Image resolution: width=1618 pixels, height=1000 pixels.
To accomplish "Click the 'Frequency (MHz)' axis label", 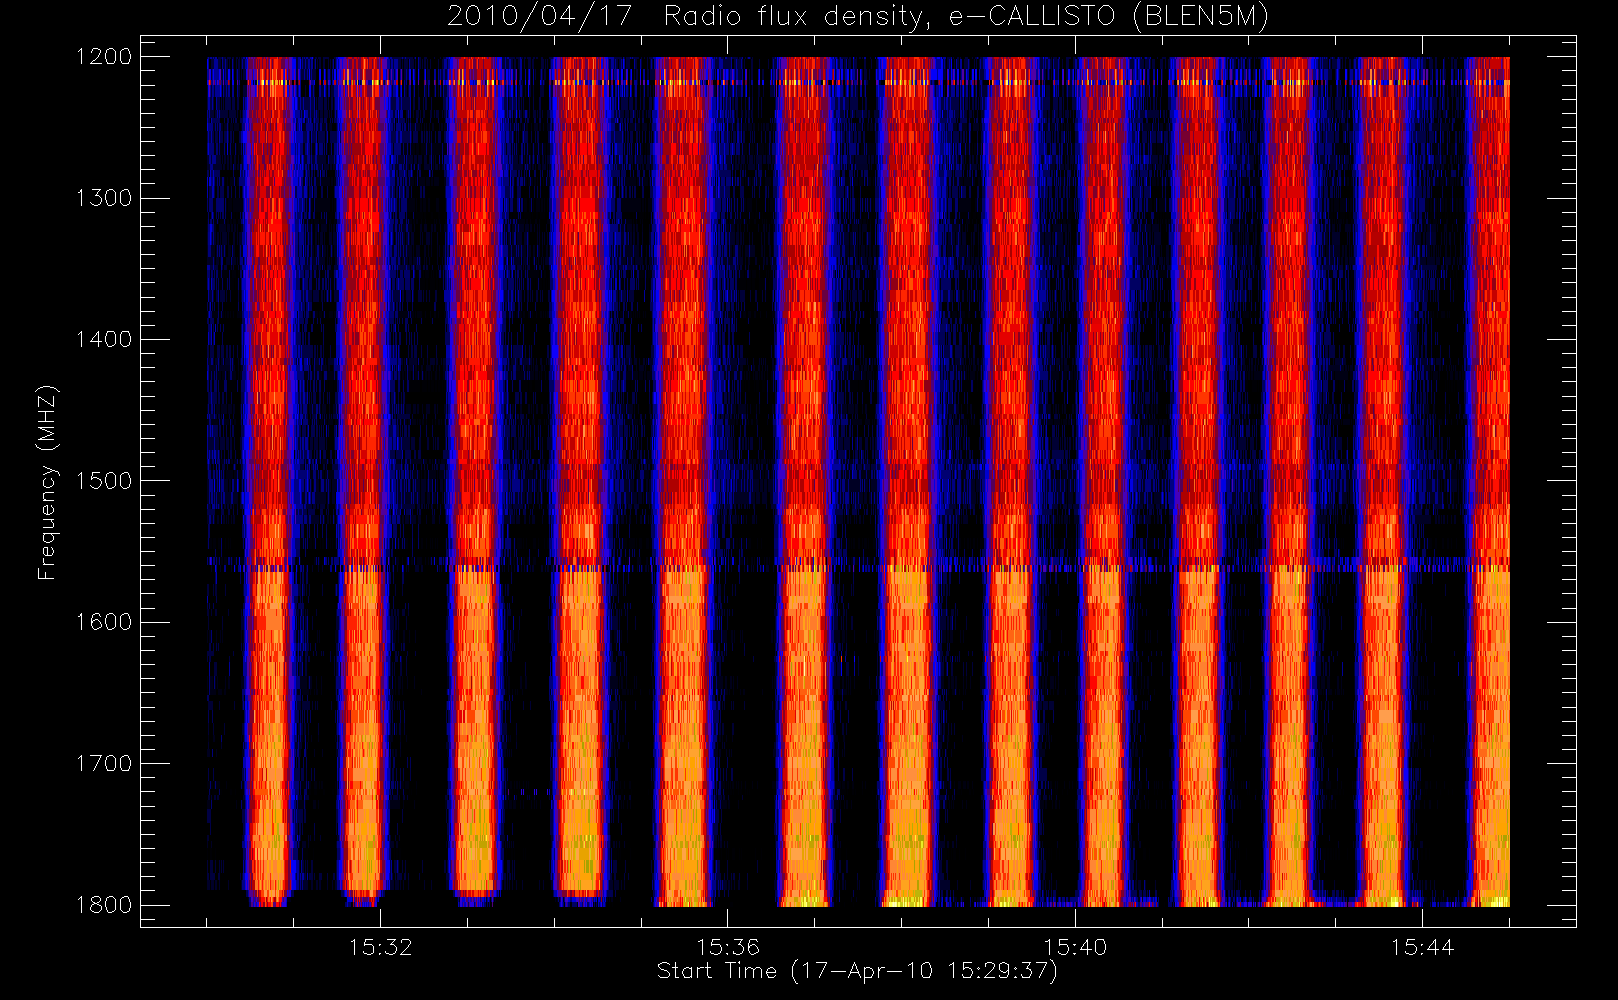I will tap(47, 482).
